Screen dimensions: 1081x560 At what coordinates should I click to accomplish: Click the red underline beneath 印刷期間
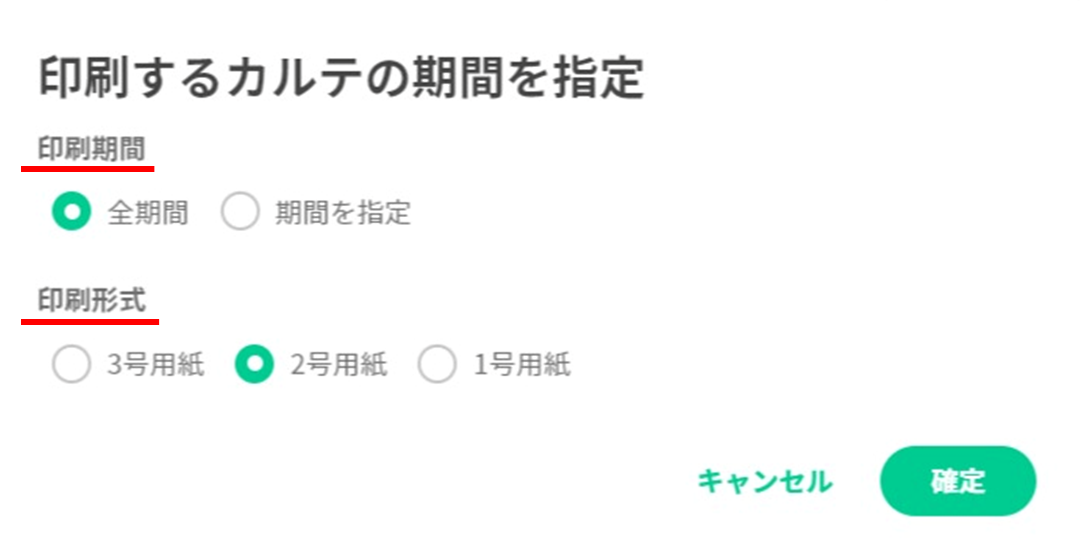click(x=87, y=169)
